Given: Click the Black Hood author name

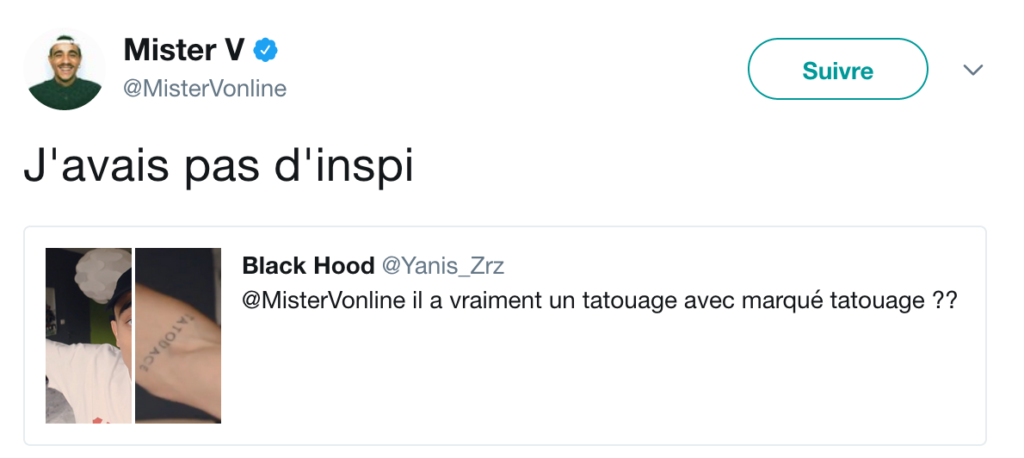Looking at the screenshot, I should tap(305, 265).
